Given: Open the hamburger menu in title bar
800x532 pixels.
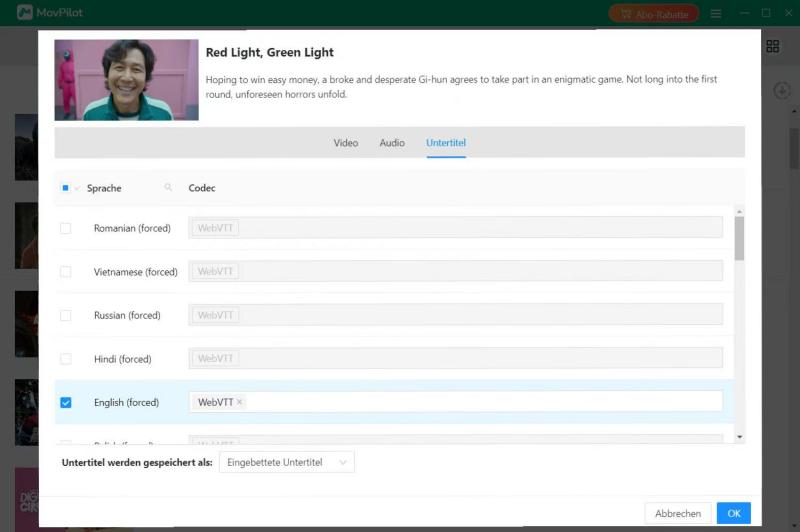Looking at the screenshot, I should [716, 14].
